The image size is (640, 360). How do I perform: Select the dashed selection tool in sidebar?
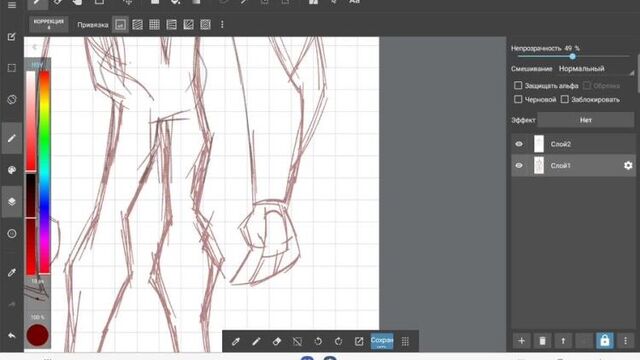tap(12, 68)
